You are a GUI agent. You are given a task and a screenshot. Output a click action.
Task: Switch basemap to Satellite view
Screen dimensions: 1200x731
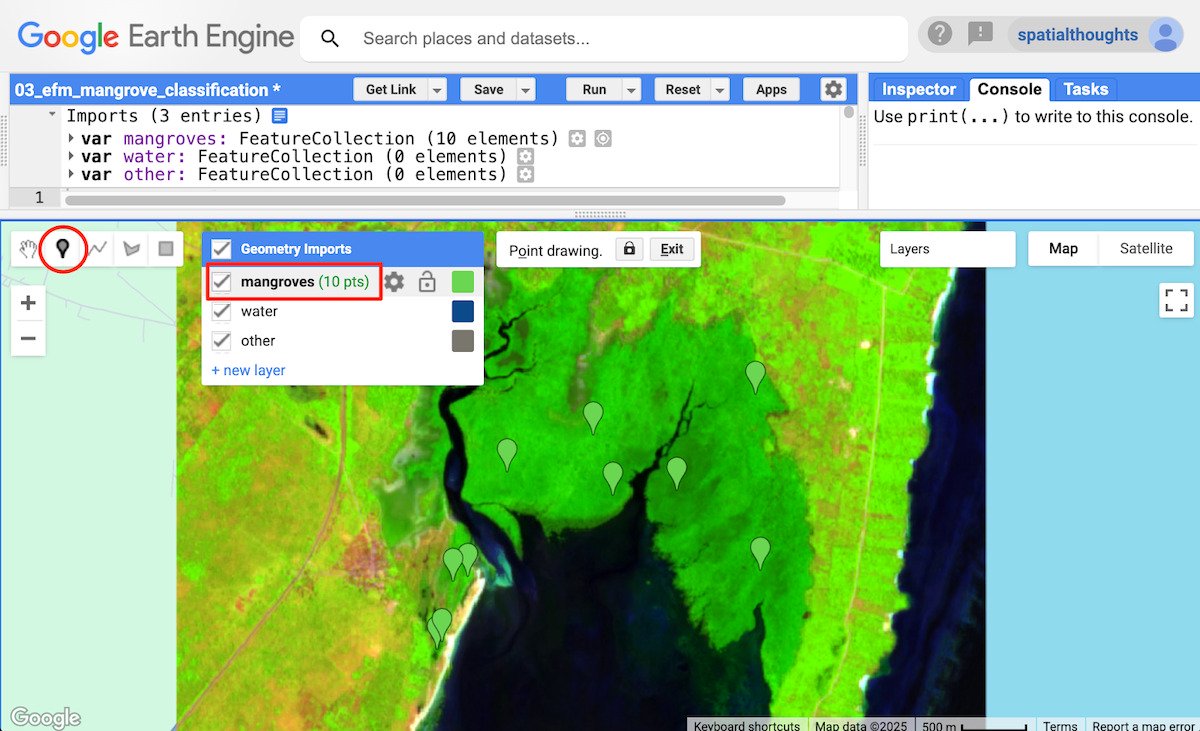click(1146, 248)
